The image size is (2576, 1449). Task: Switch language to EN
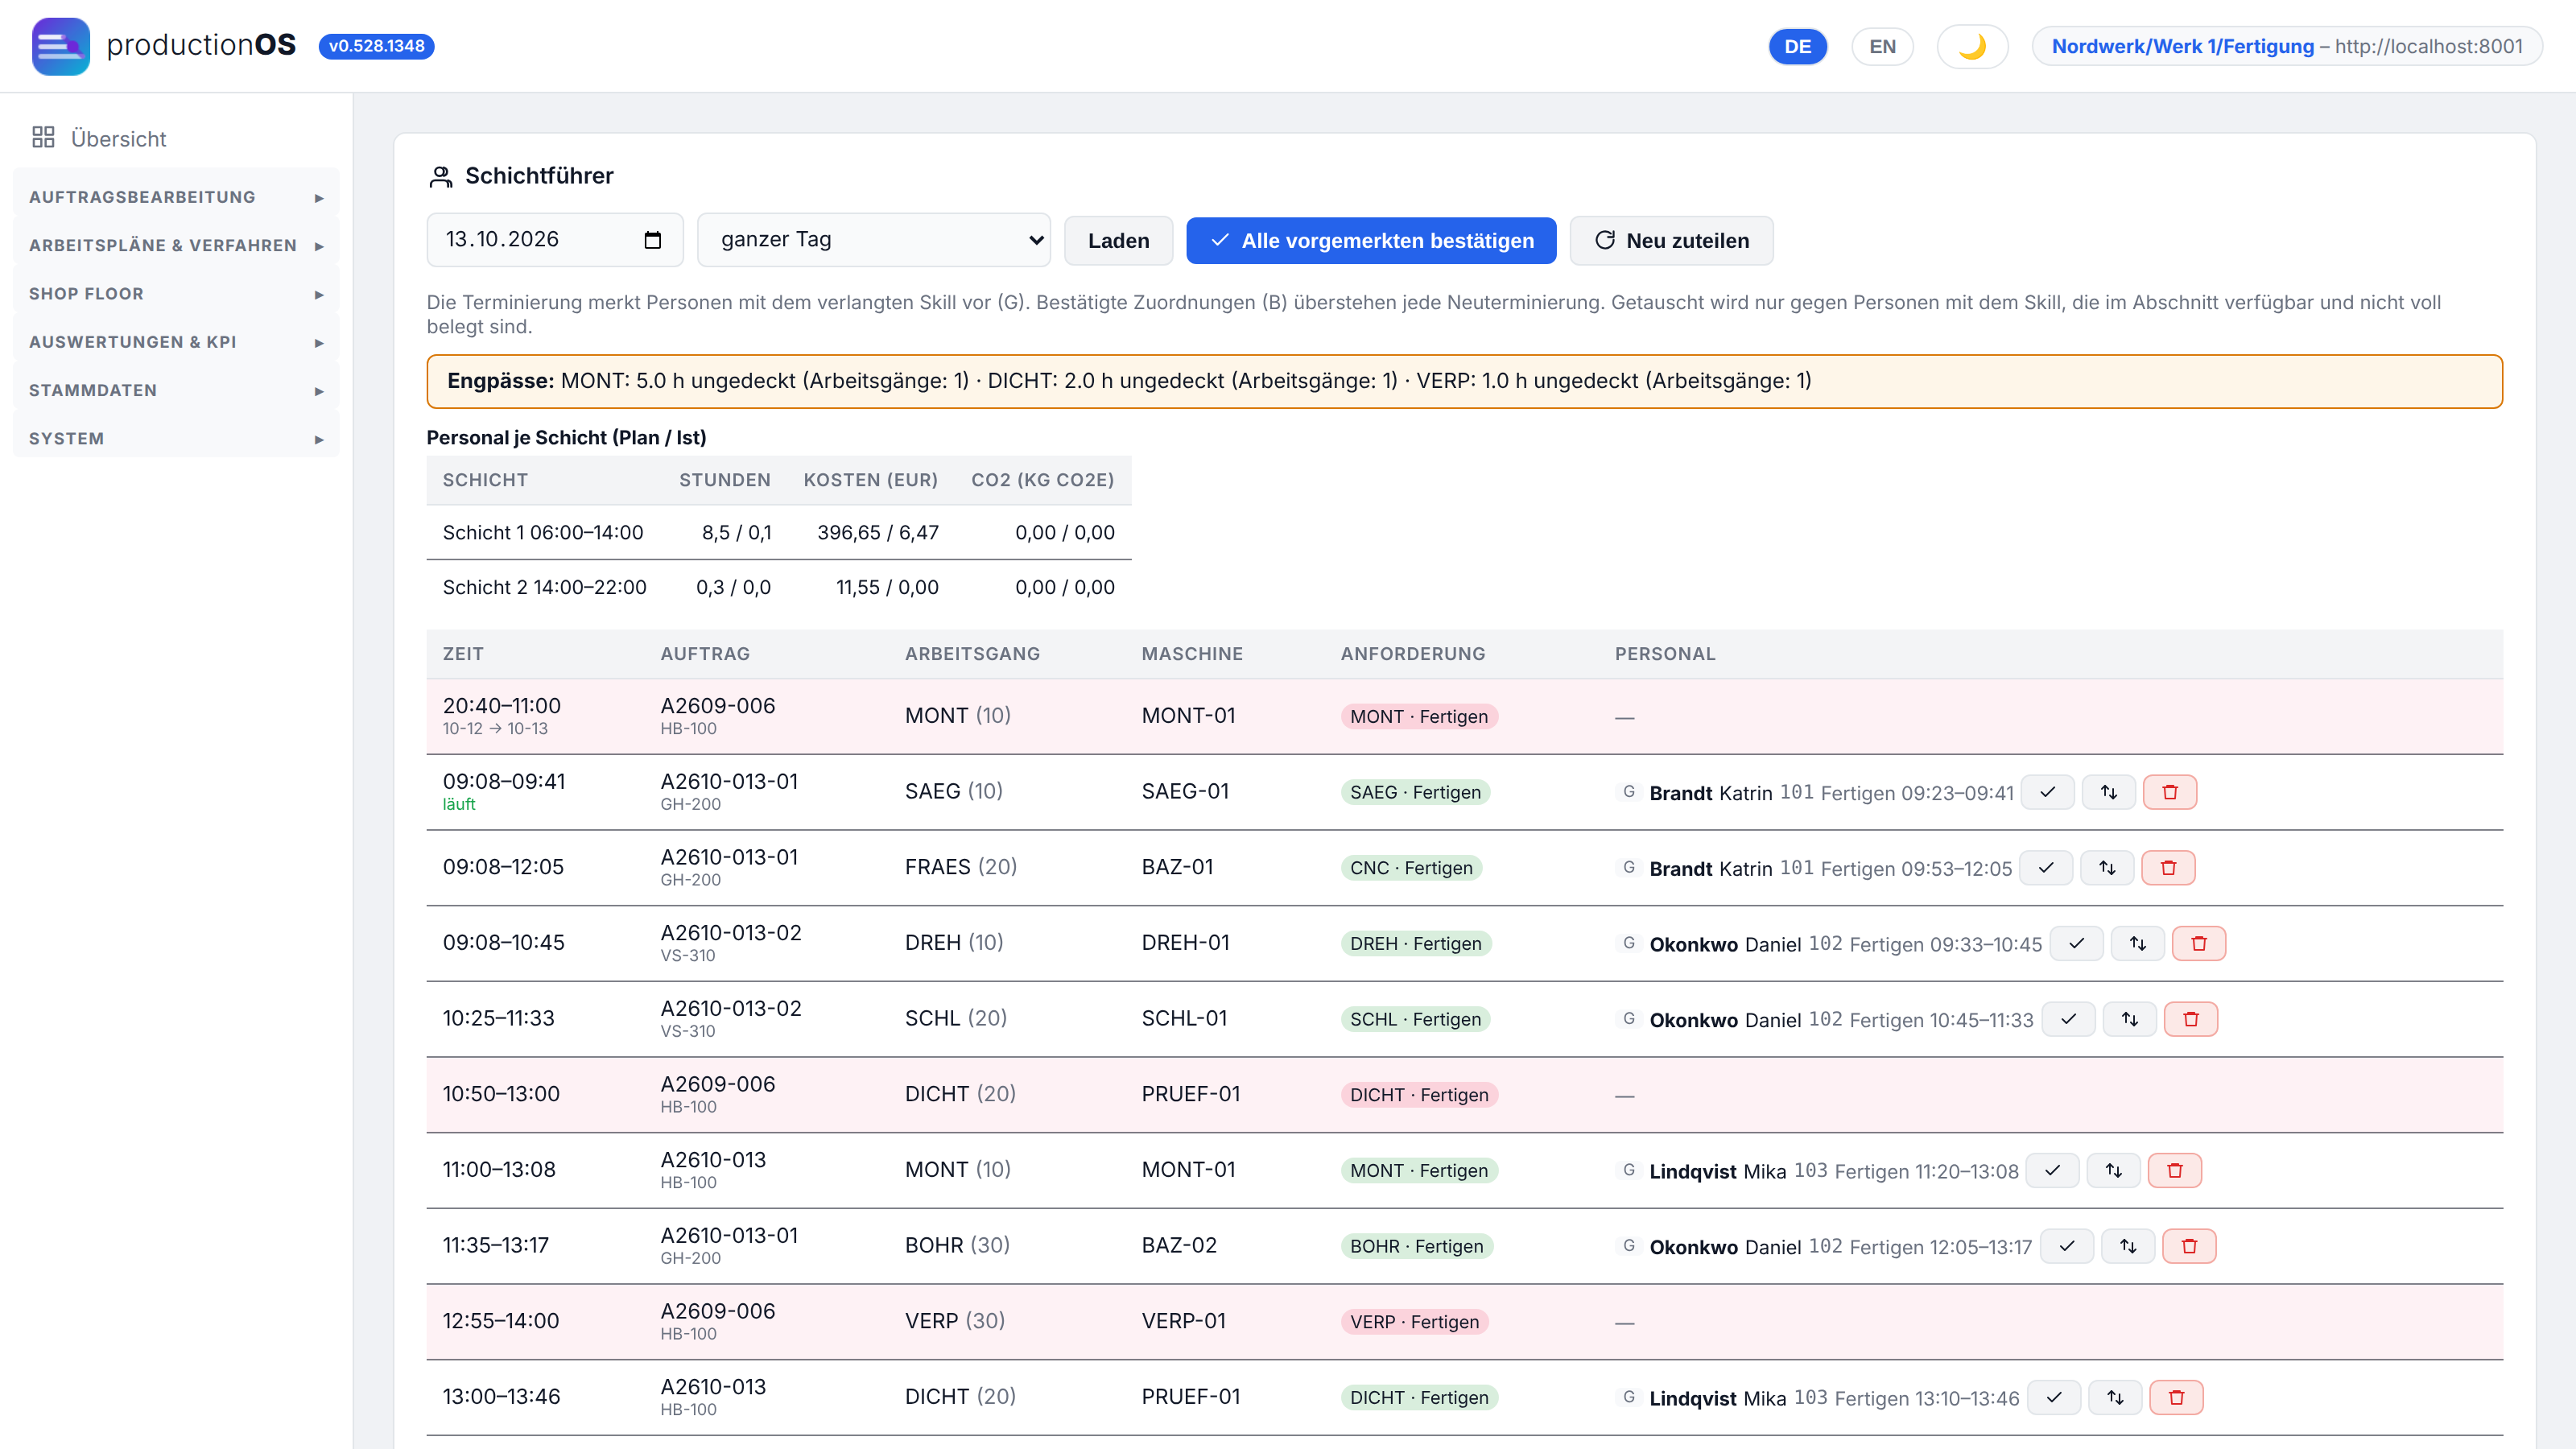click(1882, 46)
